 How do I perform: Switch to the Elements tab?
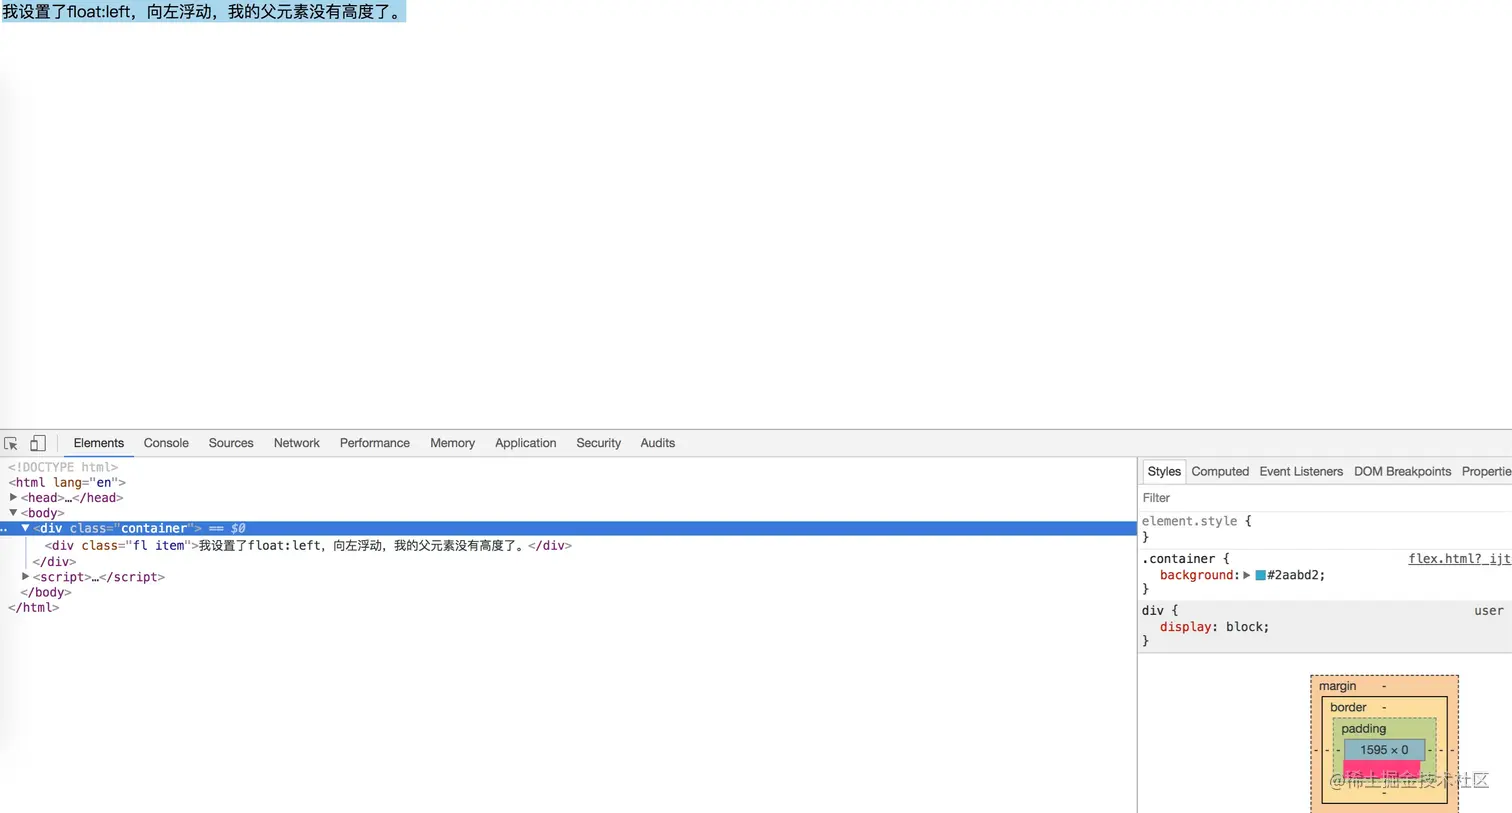[99, 443]
